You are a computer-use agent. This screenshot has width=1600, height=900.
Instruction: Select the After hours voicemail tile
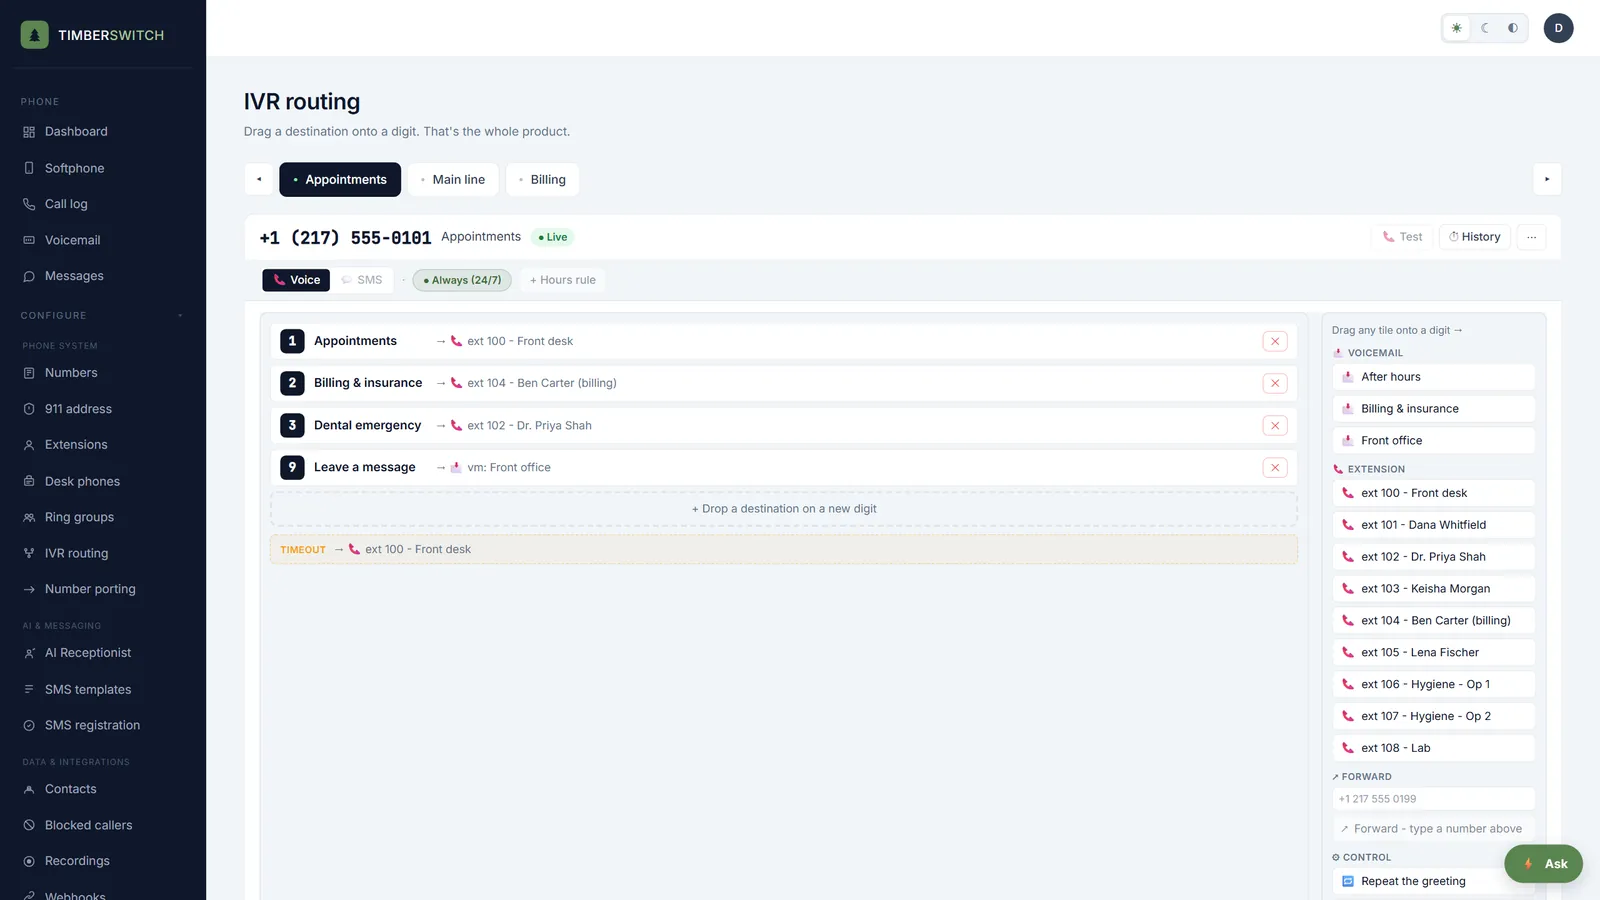(1433, 377)
